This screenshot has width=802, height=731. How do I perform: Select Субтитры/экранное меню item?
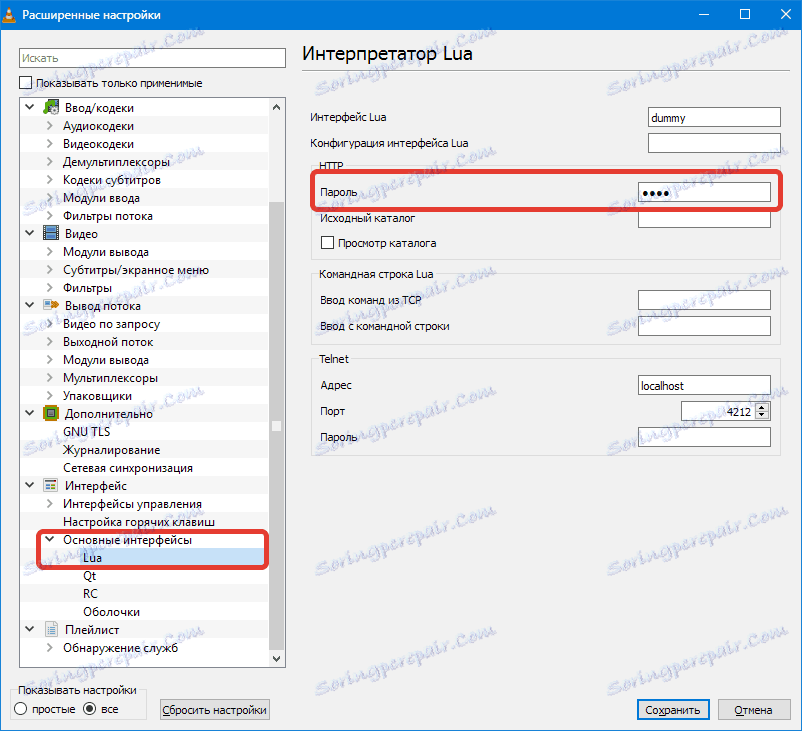(x=136, y=270)
